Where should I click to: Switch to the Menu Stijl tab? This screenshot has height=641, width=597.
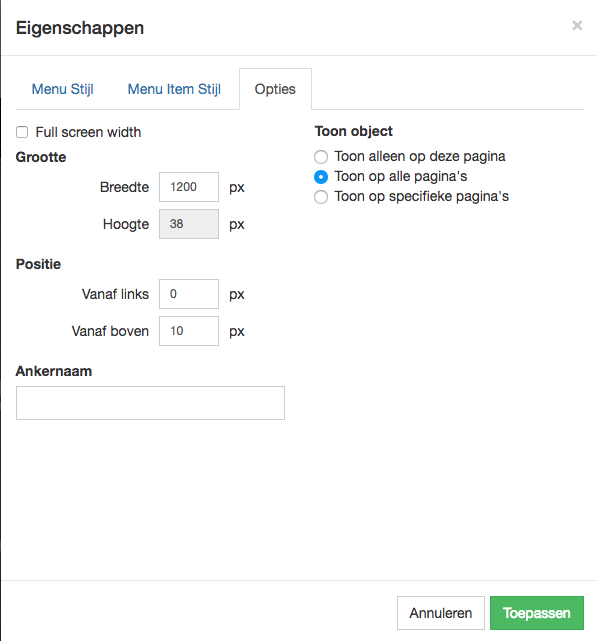coord(63,89)
